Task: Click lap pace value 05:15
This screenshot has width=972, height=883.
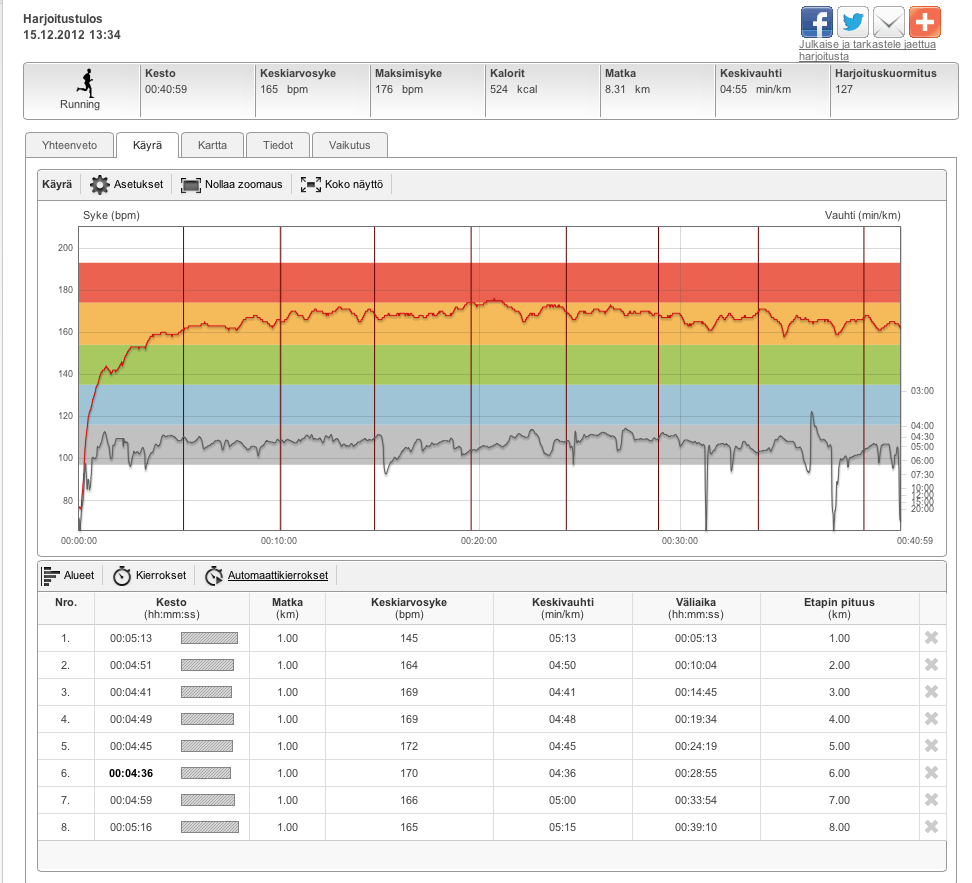Action: (x=562, y=827)
